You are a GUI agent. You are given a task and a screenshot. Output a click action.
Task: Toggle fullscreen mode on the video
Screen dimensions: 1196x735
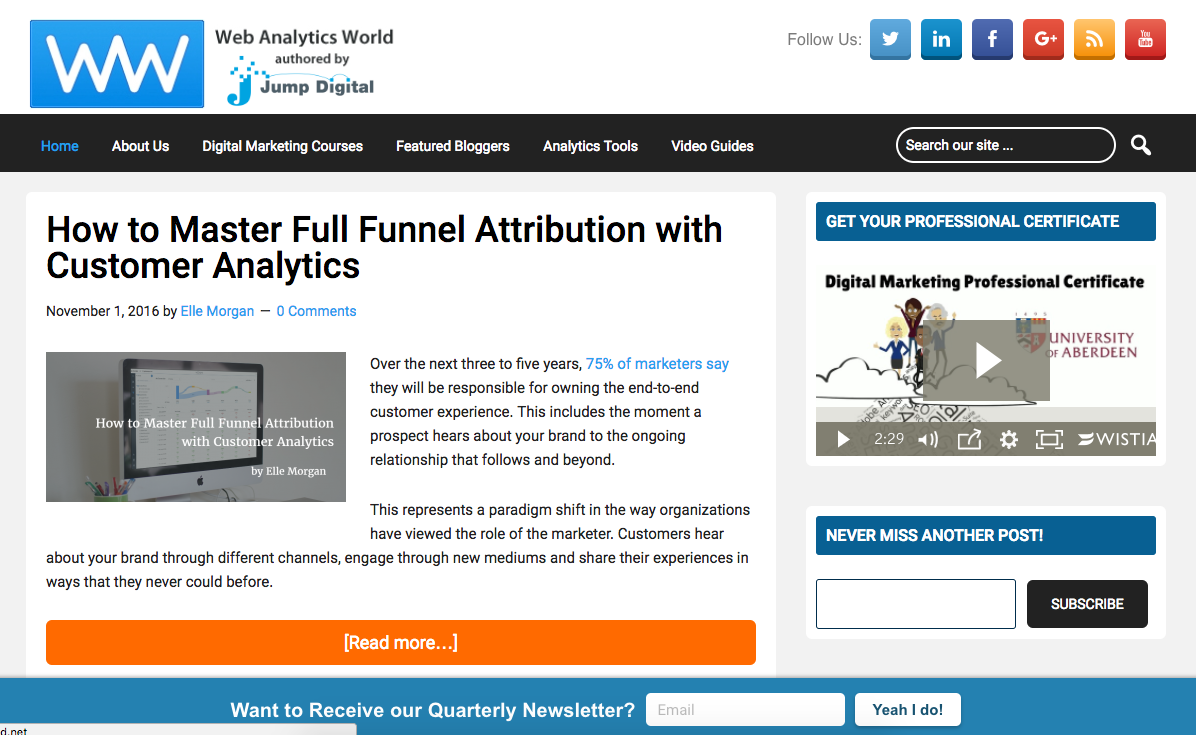[1049, 439]
